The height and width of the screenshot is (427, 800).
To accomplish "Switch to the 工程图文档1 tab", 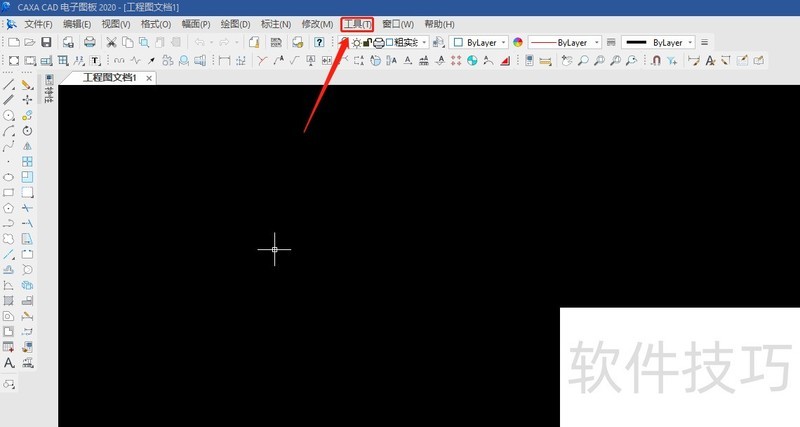I will point(110,78).
